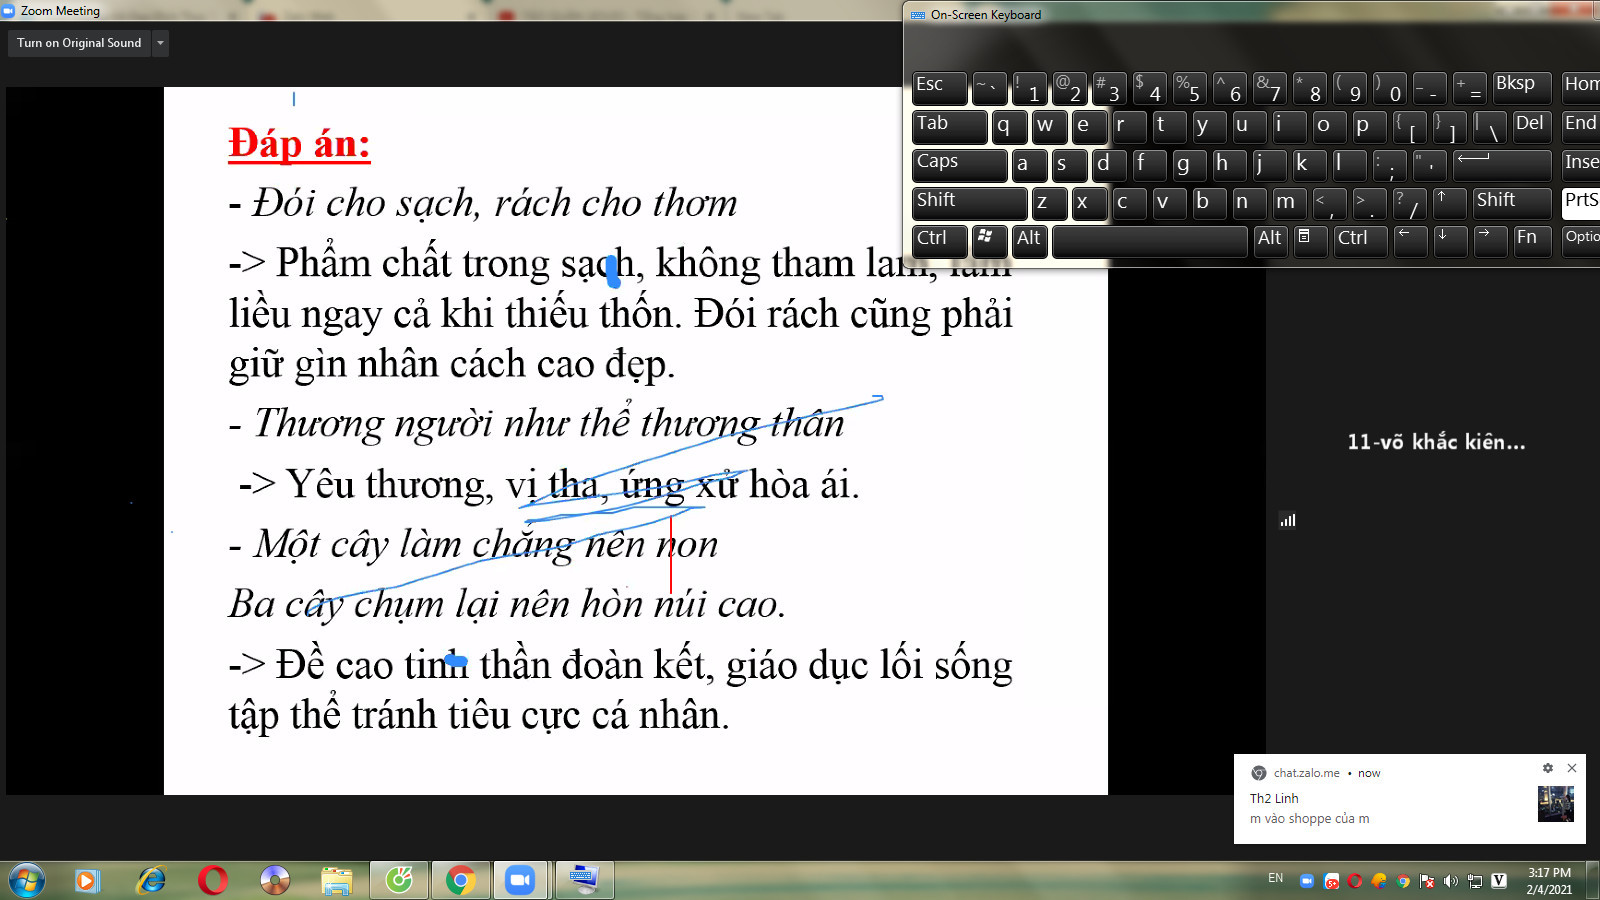Open Zalo message from Th2 Linh
1600x900 pixels.
(x=1380, y=808)
